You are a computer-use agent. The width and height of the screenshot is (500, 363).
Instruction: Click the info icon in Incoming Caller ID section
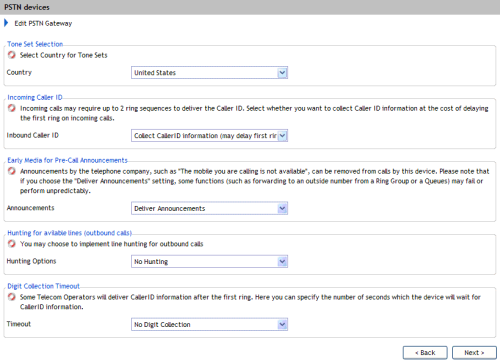pyautogui.click(x=12, y=108)
